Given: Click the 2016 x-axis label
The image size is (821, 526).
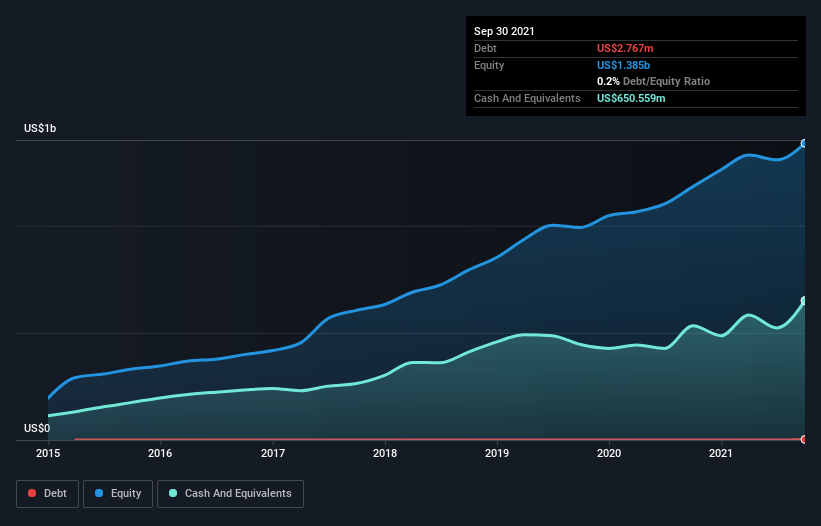Looking at the screenshot, I should point(160,453).
